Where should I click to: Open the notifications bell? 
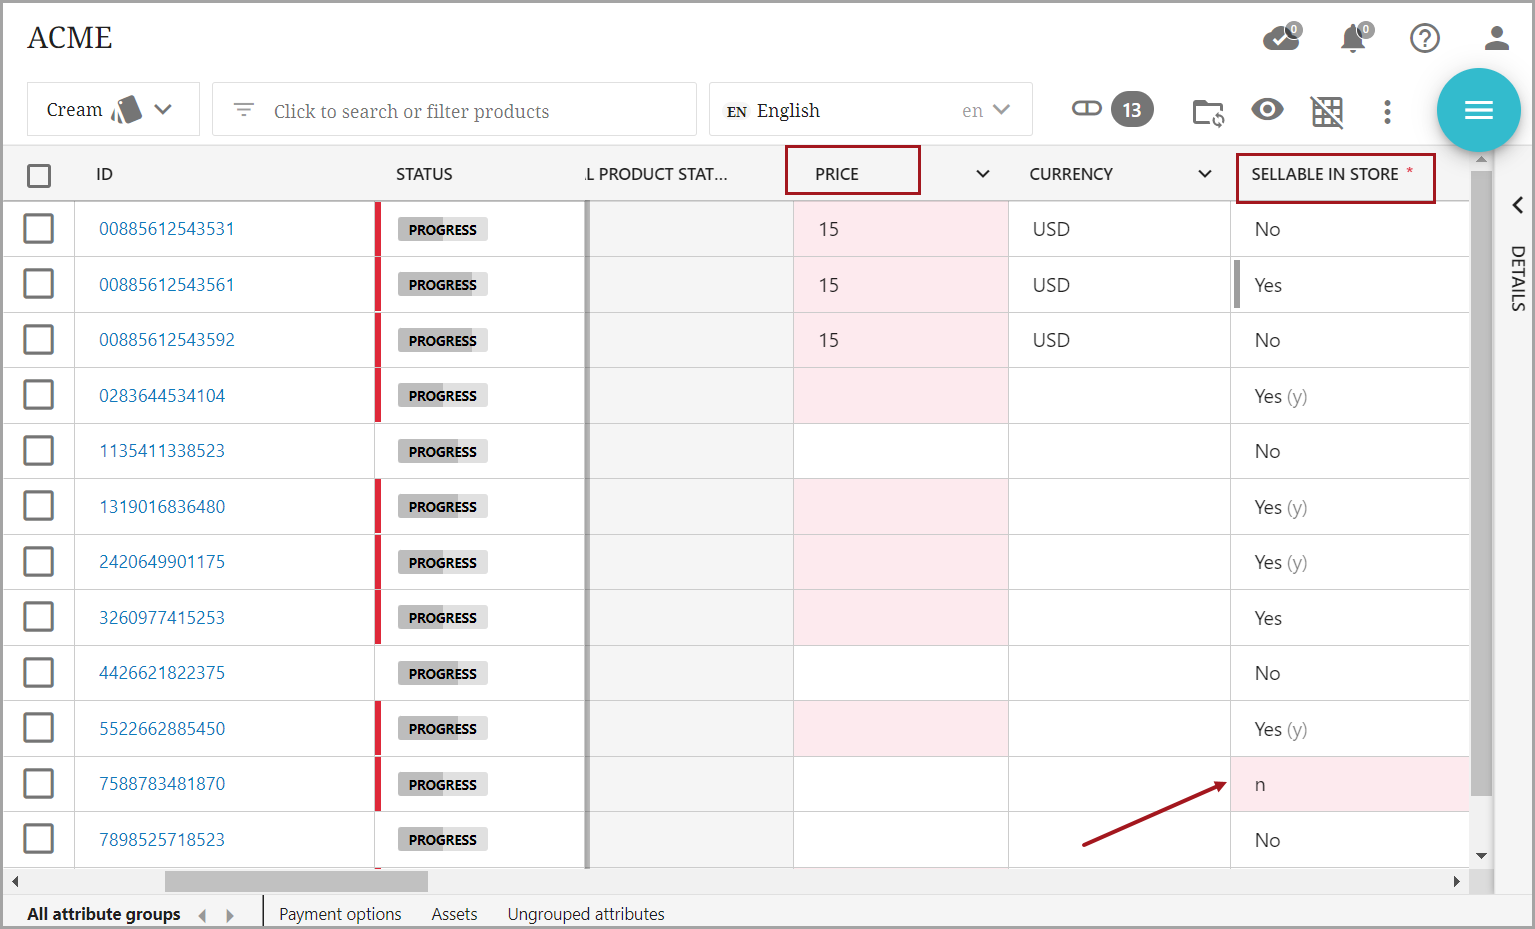[x=1353, y=38]
